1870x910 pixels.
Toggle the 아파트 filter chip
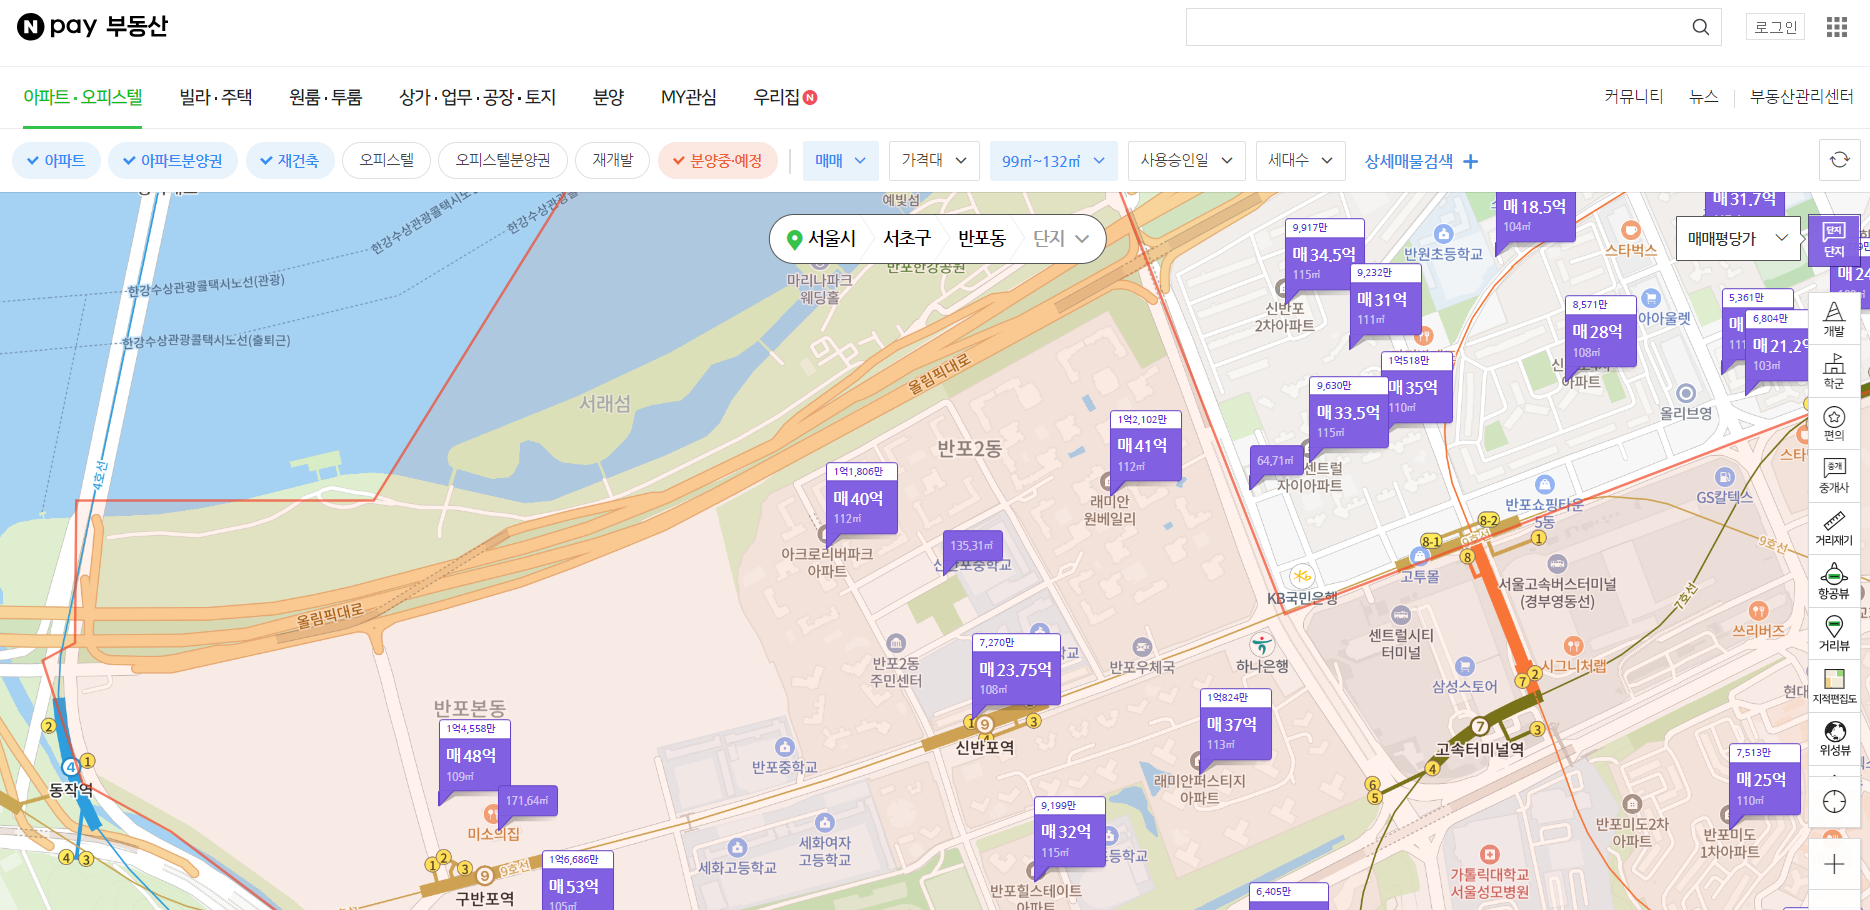[56, 160]
